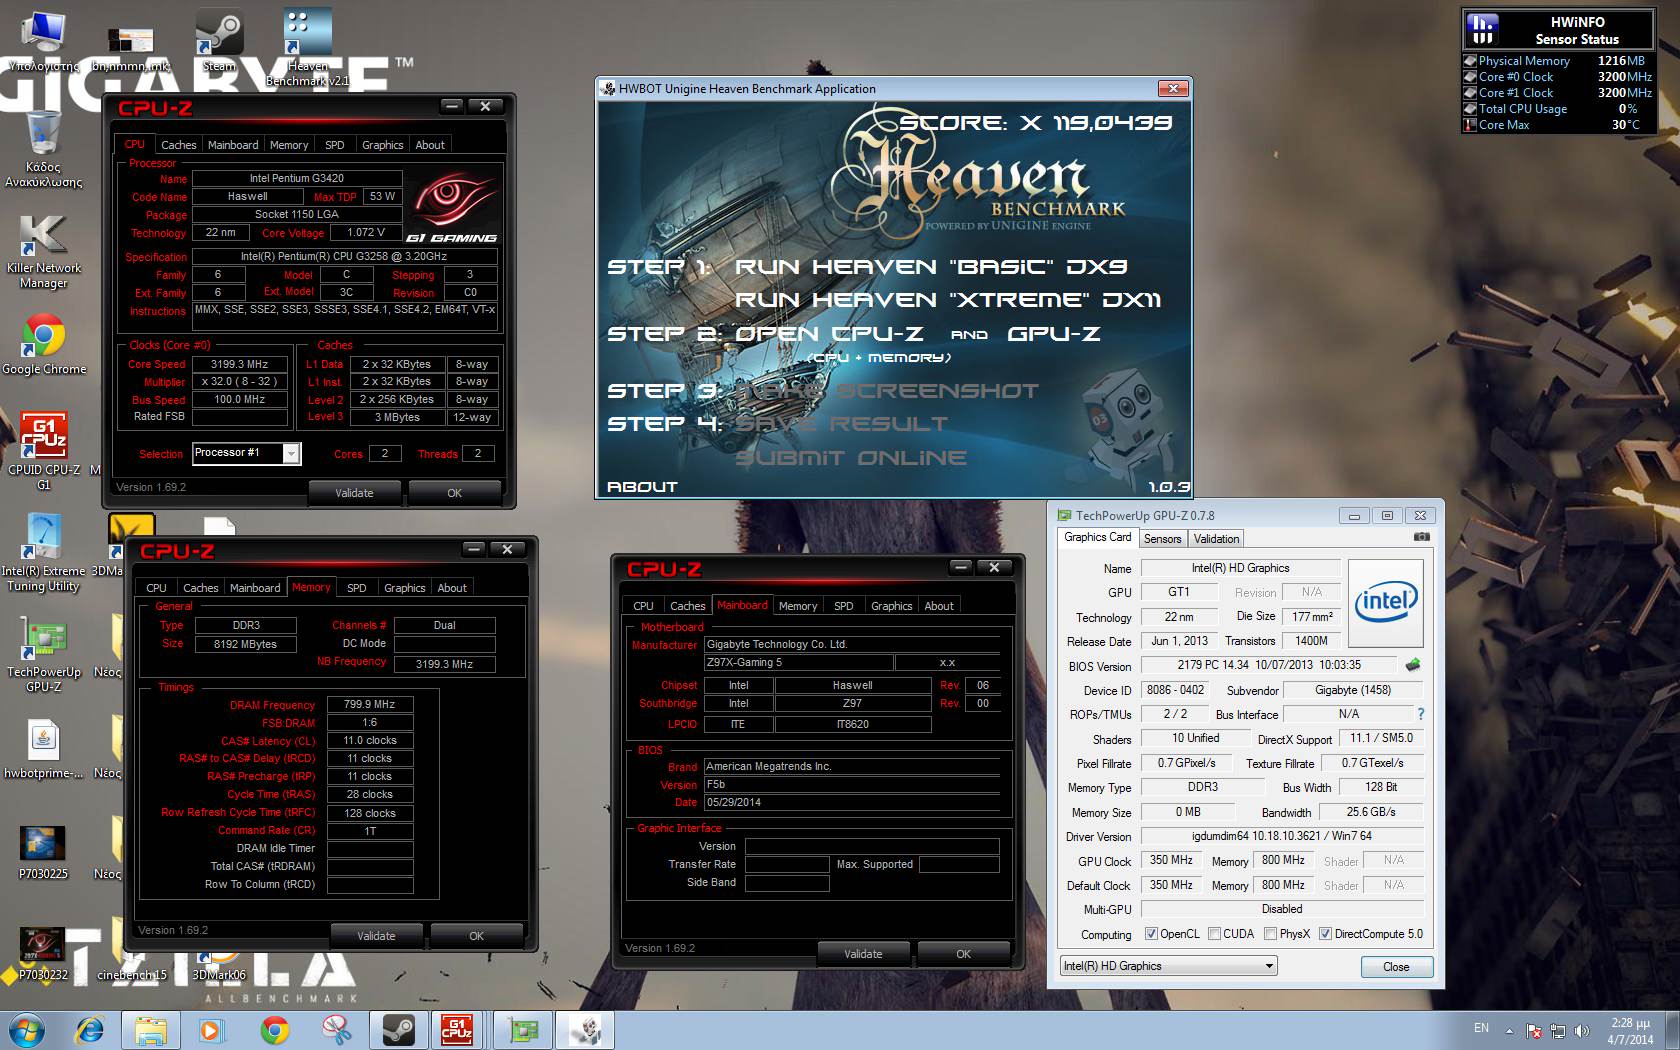1680x1050 pixels.
Task: Open TechPowerUp GPU-Z desktop icon
Action: pyautogui.click(x=44, y=655)
